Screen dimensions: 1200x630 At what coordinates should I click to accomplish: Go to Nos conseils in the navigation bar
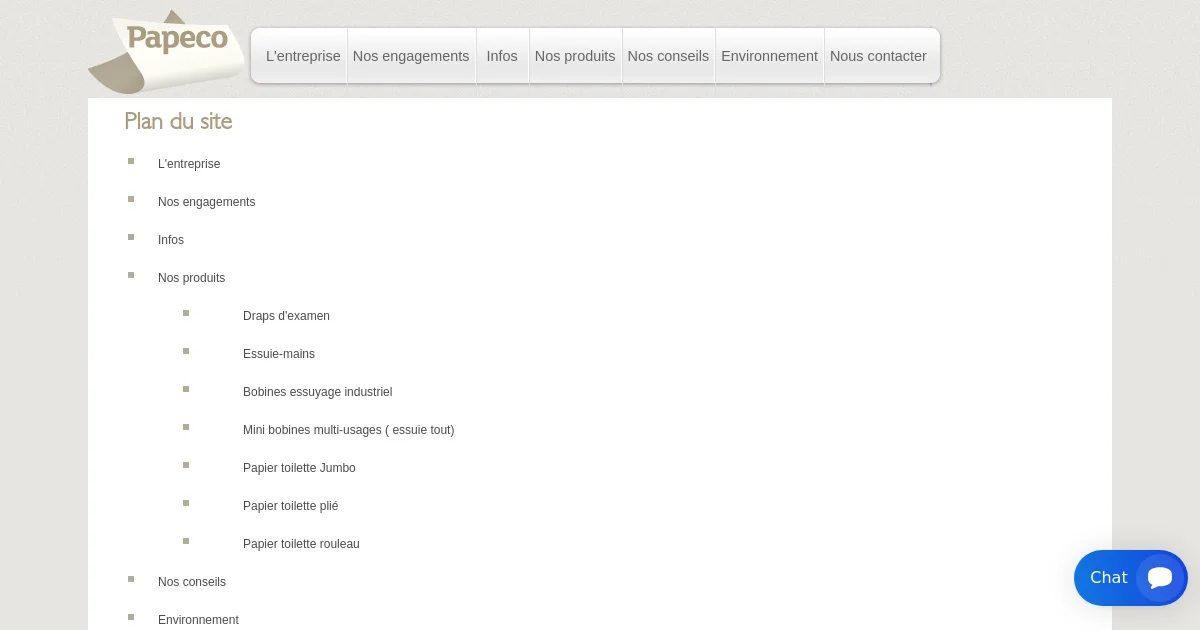(668, 56)
